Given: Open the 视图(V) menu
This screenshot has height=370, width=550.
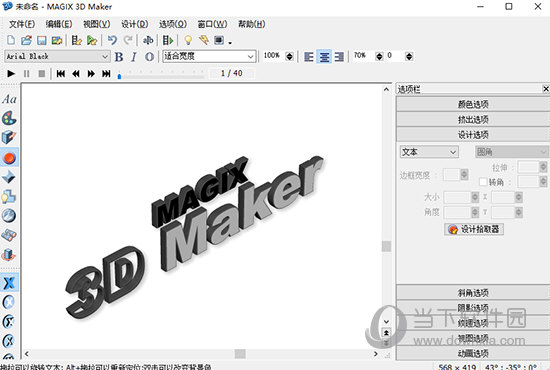Looking at the screenshot, I should pyautogui.click(x=96, y=24).
